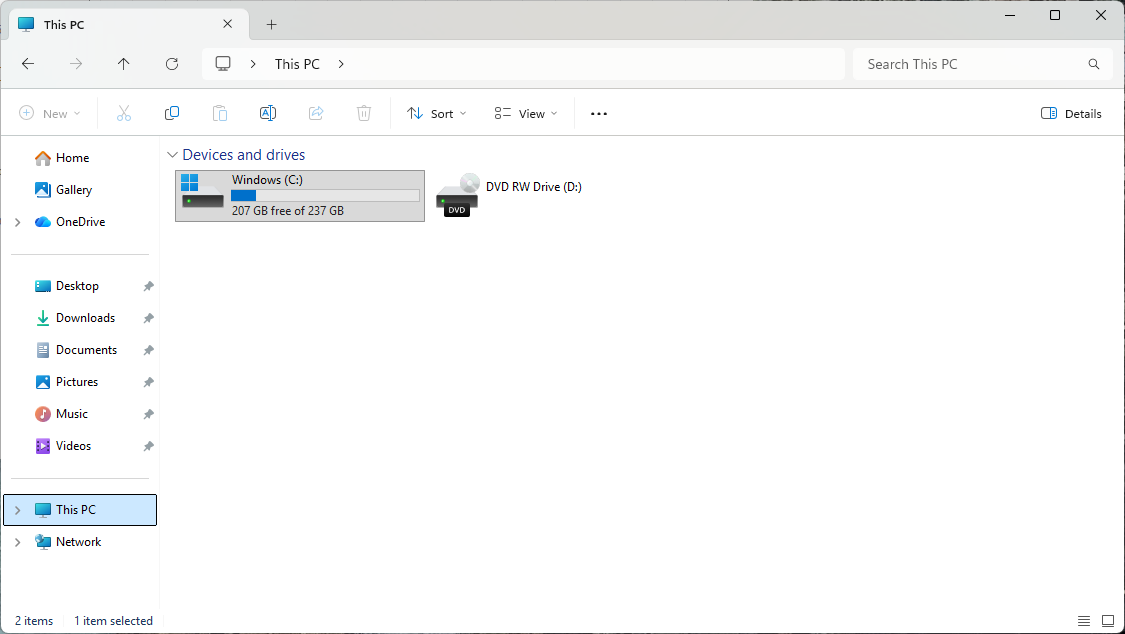This screenshot has height=634, width=1125.
Task: Collapse the Devices and drives group
Action: pos(173,155)
